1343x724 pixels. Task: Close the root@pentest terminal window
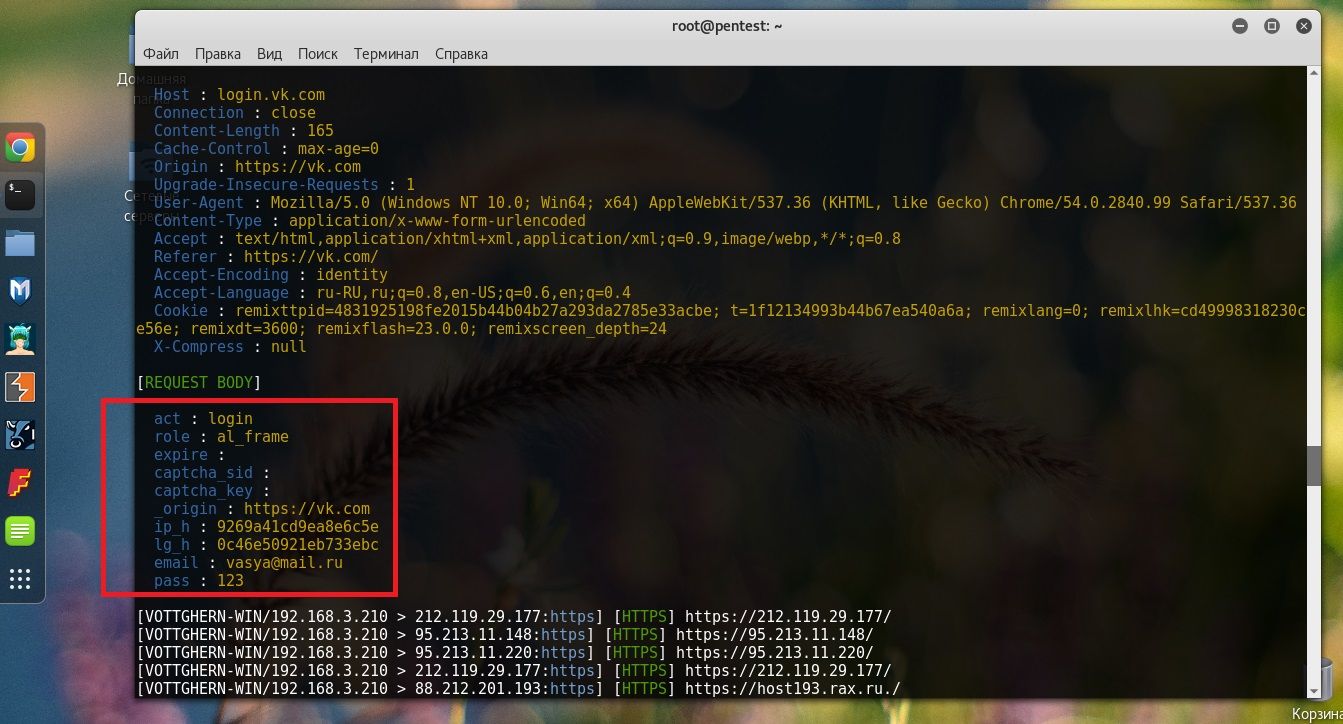1302,26
